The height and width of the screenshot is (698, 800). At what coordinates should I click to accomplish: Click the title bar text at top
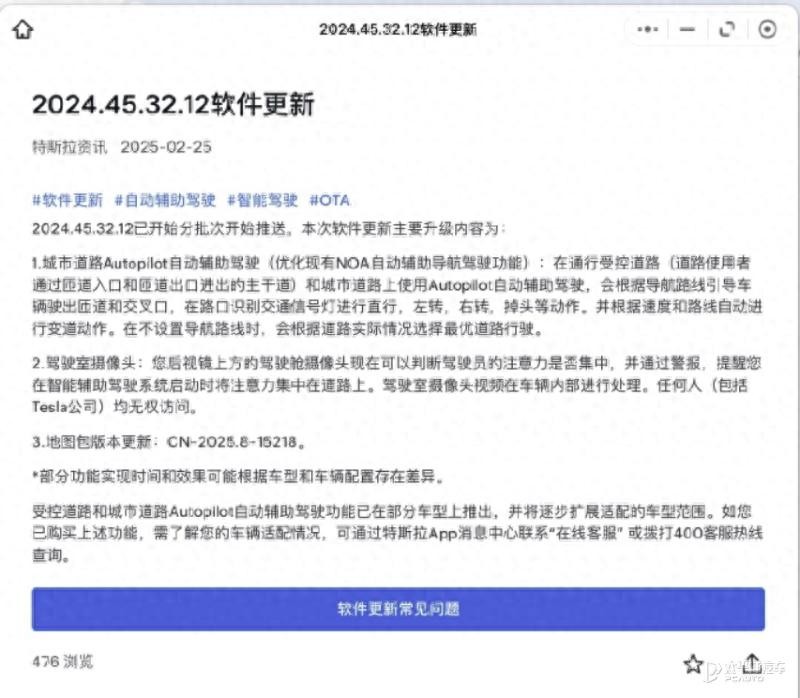coord(397,29)
